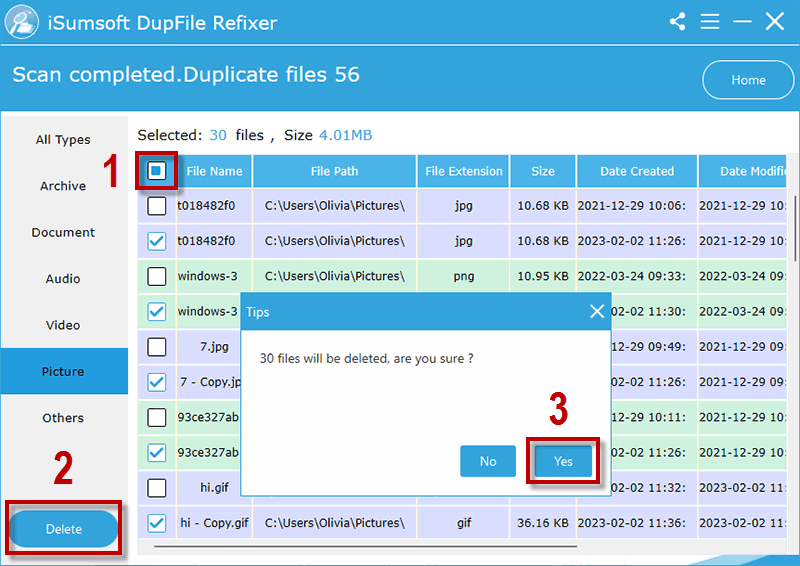Sort by File Extension column header
The width and height of the screenshot is (800, 566).
[463, 171]
